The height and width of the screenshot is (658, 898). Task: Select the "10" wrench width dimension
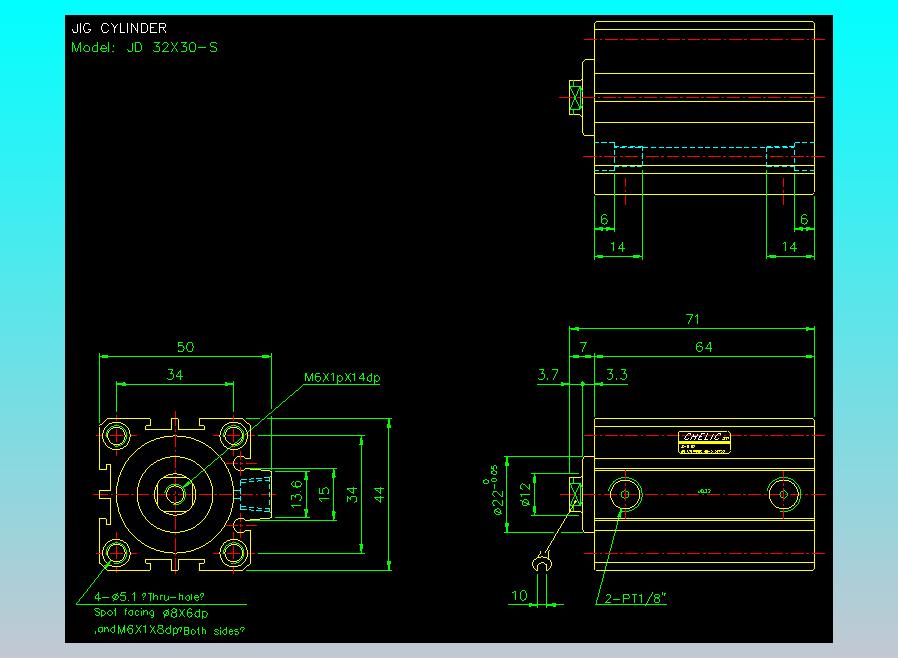(x=519, y=596)
